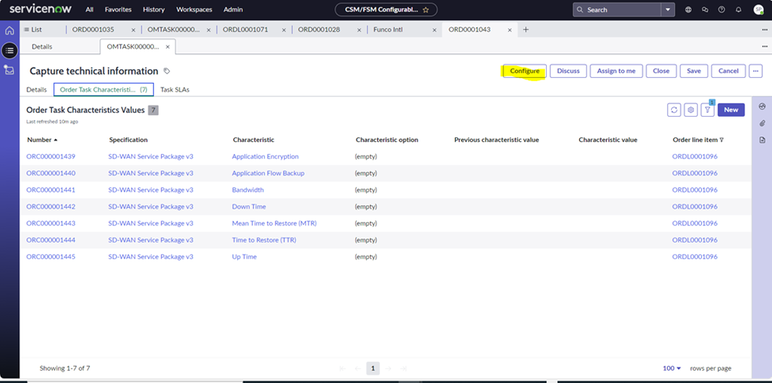Image resolution: width=772 pixels, height=383 pixels.
Task: Open ORDL0001096 in the Down Time row
Action: click(x=695, y=207)
